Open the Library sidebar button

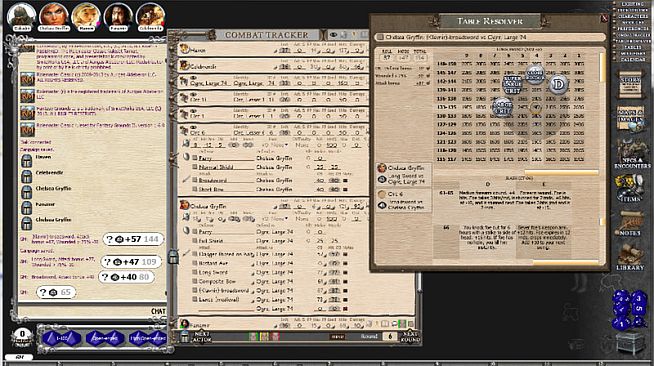click(630, 256)
